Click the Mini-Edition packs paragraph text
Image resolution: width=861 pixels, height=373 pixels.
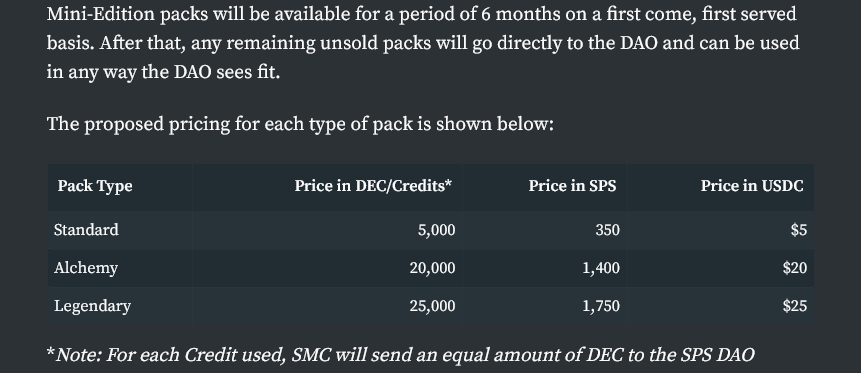tap(423, 43)
